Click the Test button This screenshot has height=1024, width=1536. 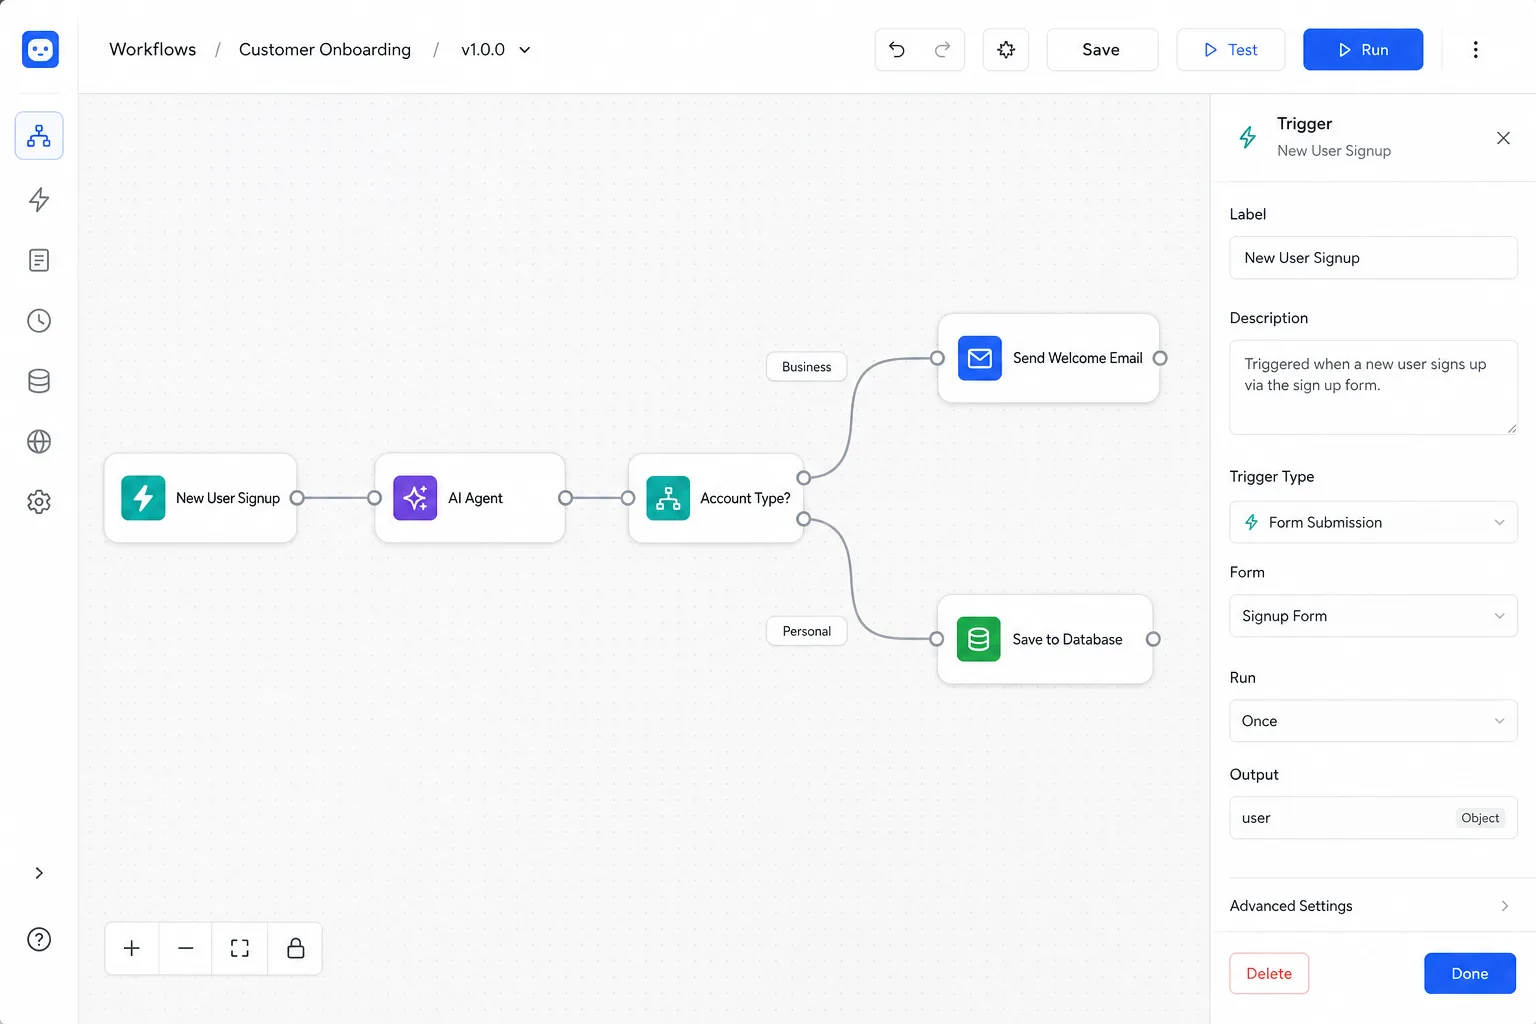(x=1230, y=50)
